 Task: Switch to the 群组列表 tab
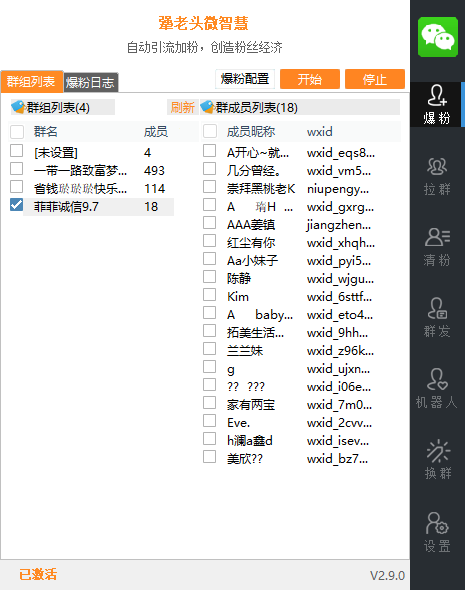(x=32, y=81)
